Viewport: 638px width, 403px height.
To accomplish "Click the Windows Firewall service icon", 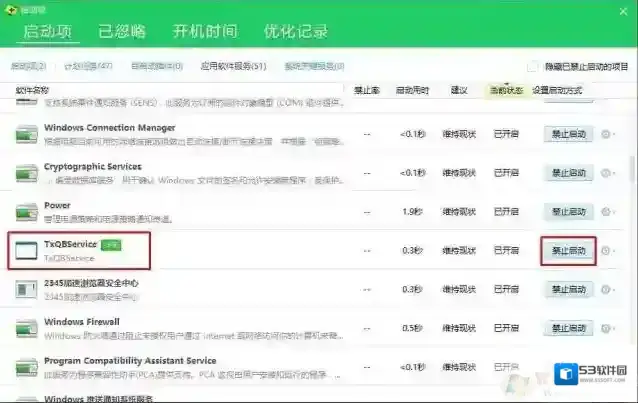I will (x=26, y=328).
